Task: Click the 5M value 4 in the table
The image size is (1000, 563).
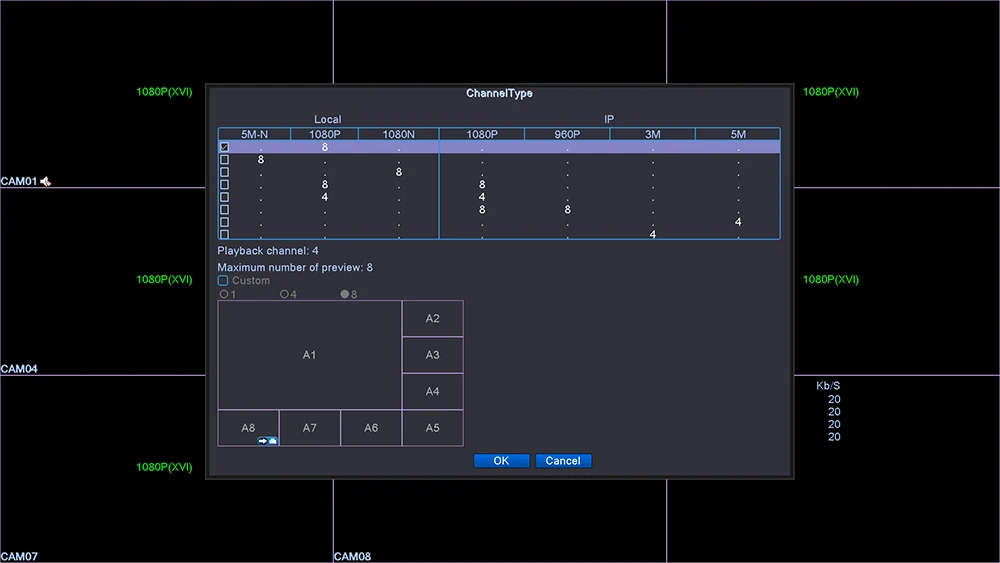Action: coord(738,222)
